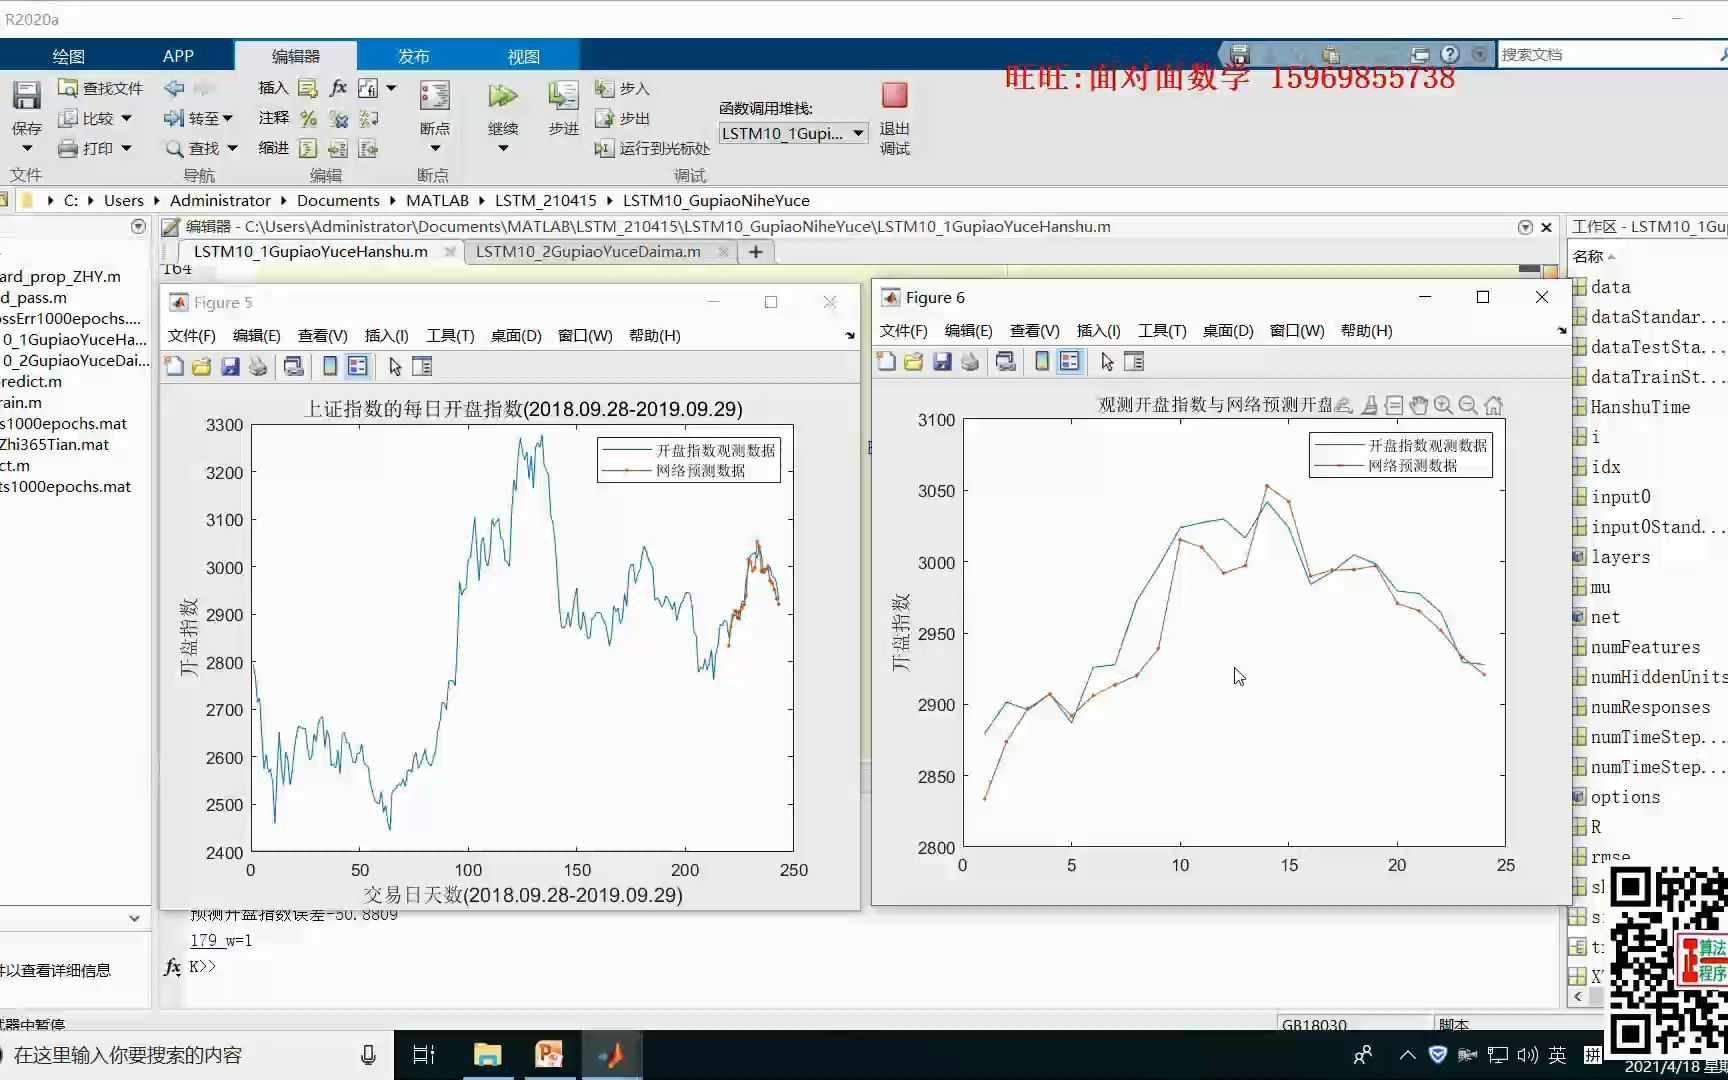The image size is (1728, 1080).
Task: Click Insert Legend icon in Figure 5 toolbar
Action: click(357, 366)
